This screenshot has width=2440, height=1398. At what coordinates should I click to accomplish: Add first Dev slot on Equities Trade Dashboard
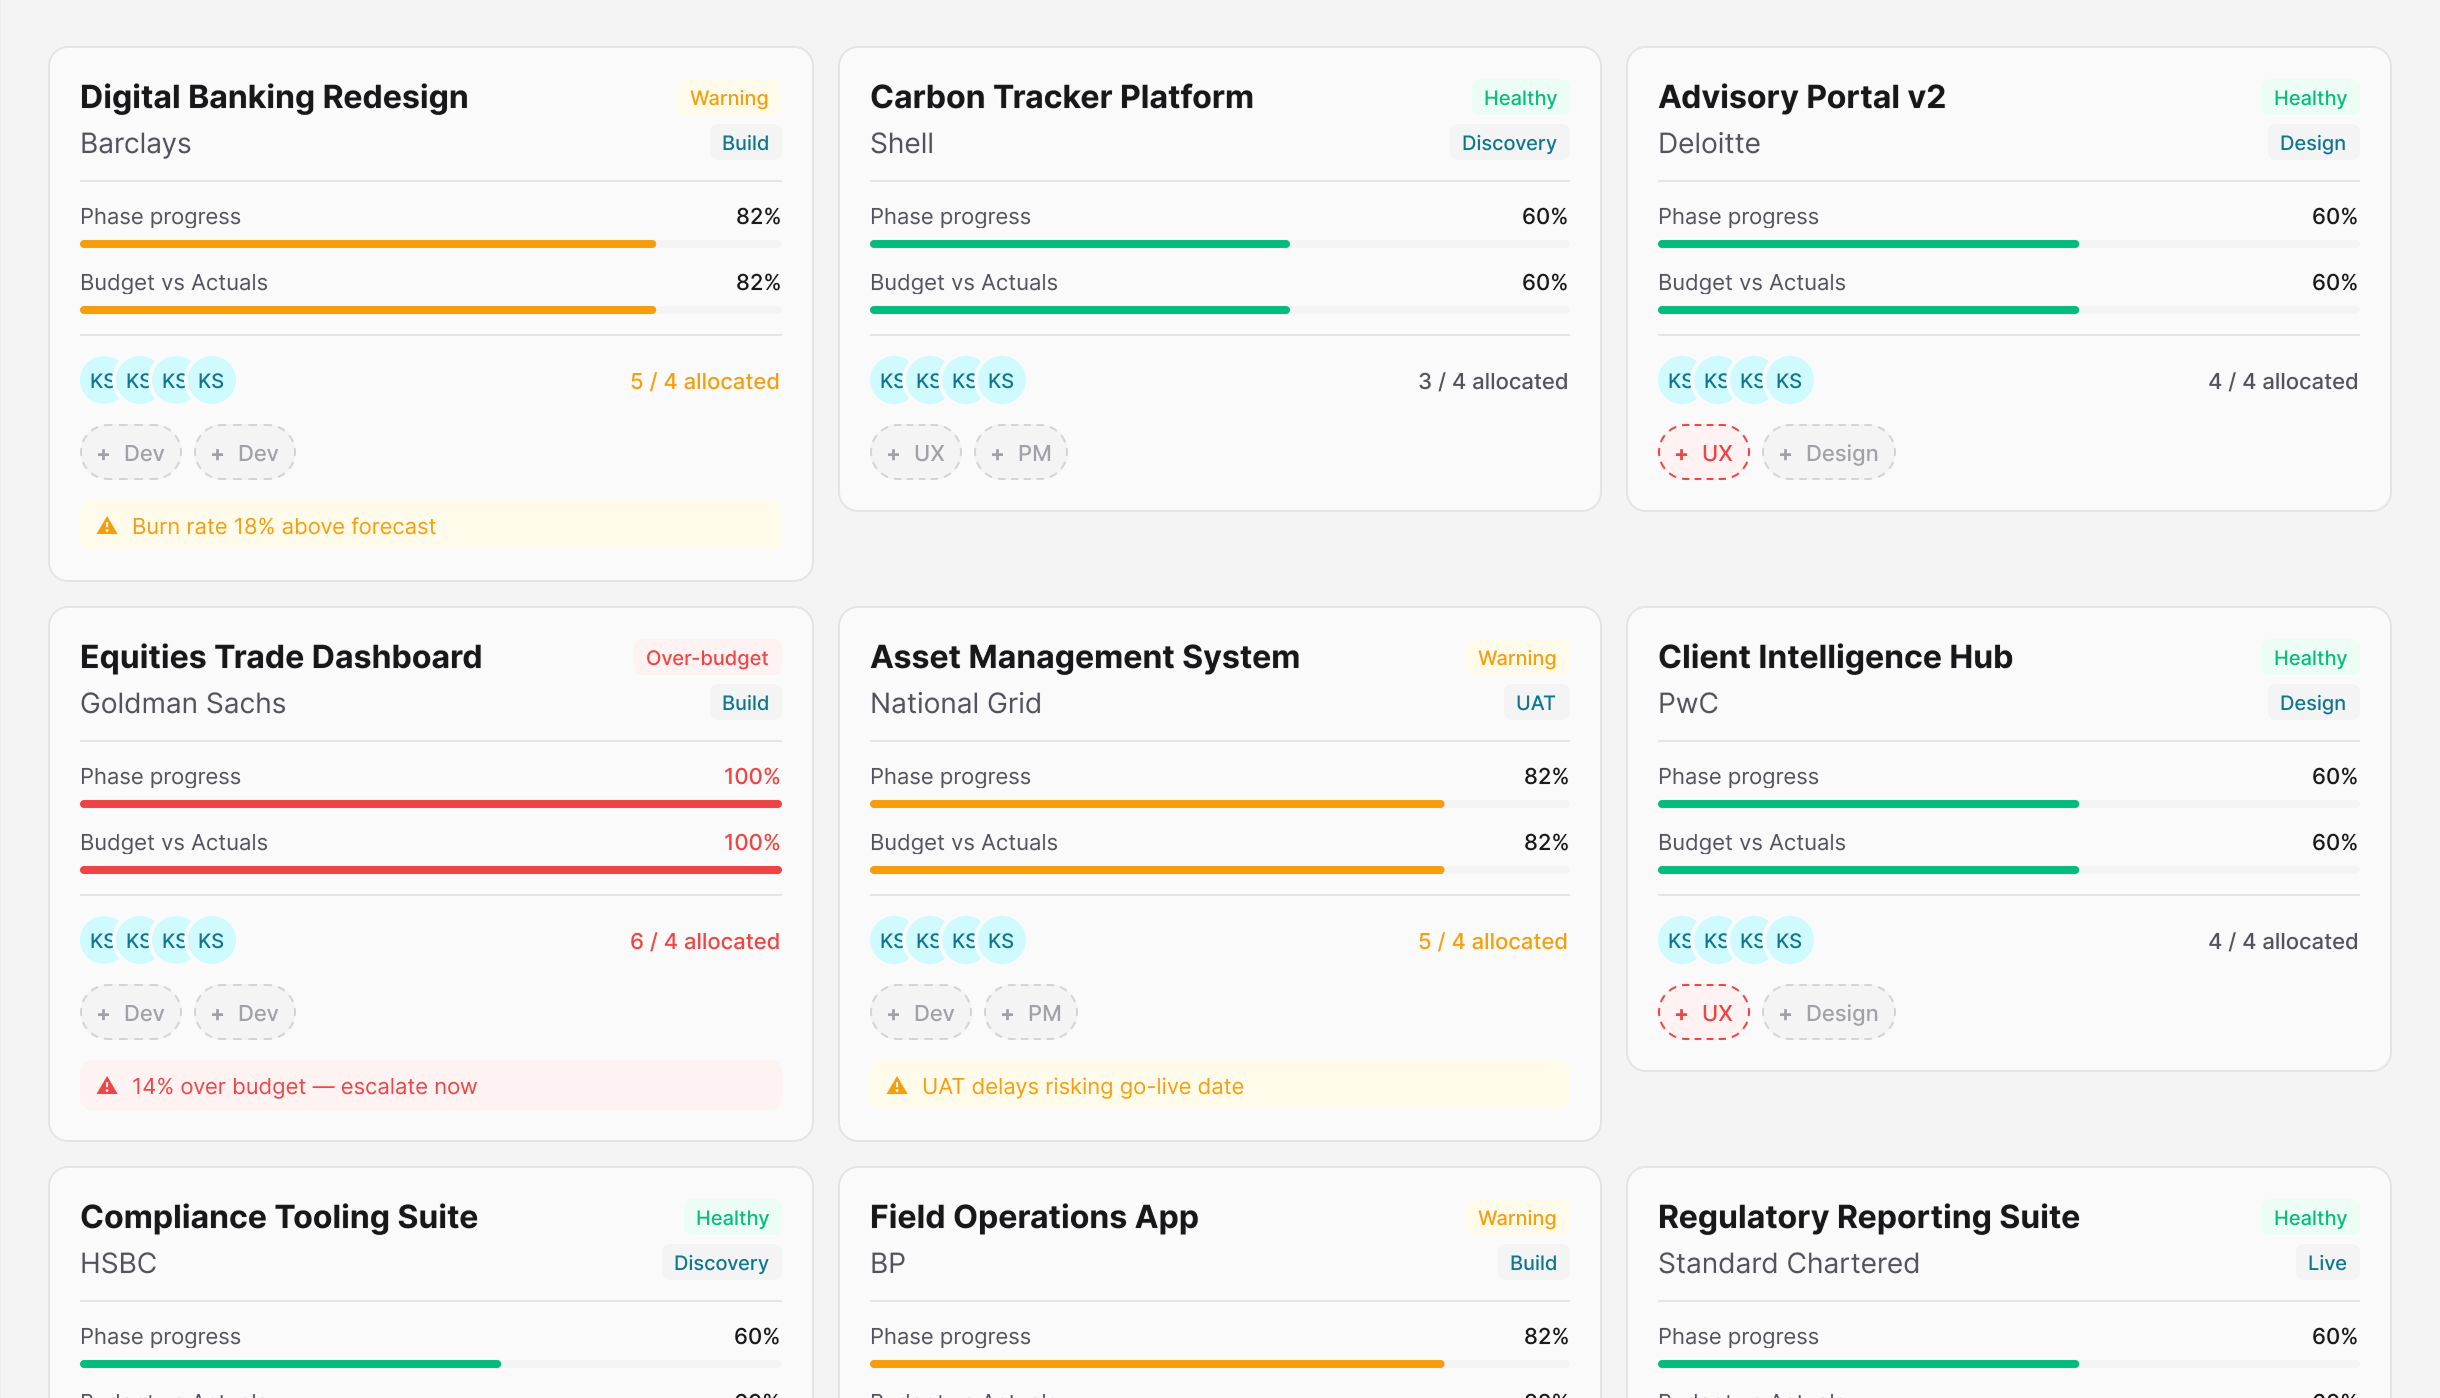pyautogui.click(x=131, y=1013)
